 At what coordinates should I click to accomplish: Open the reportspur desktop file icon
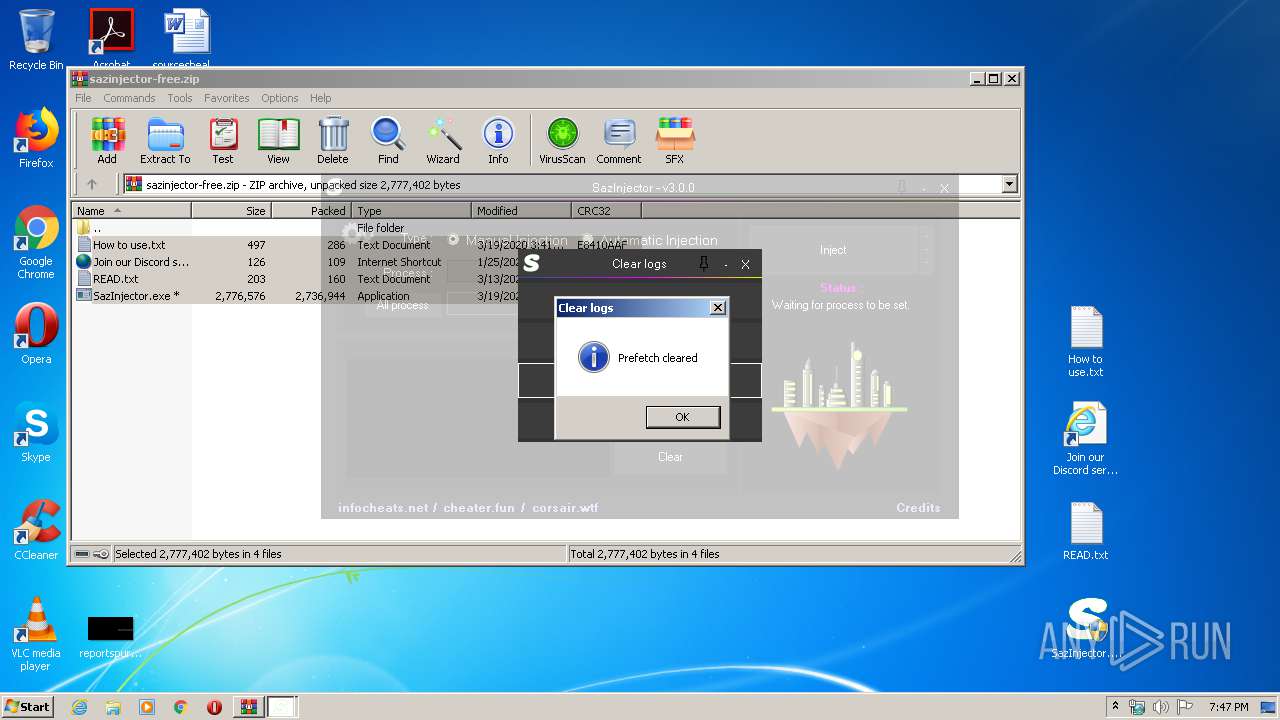click(110, 636)
